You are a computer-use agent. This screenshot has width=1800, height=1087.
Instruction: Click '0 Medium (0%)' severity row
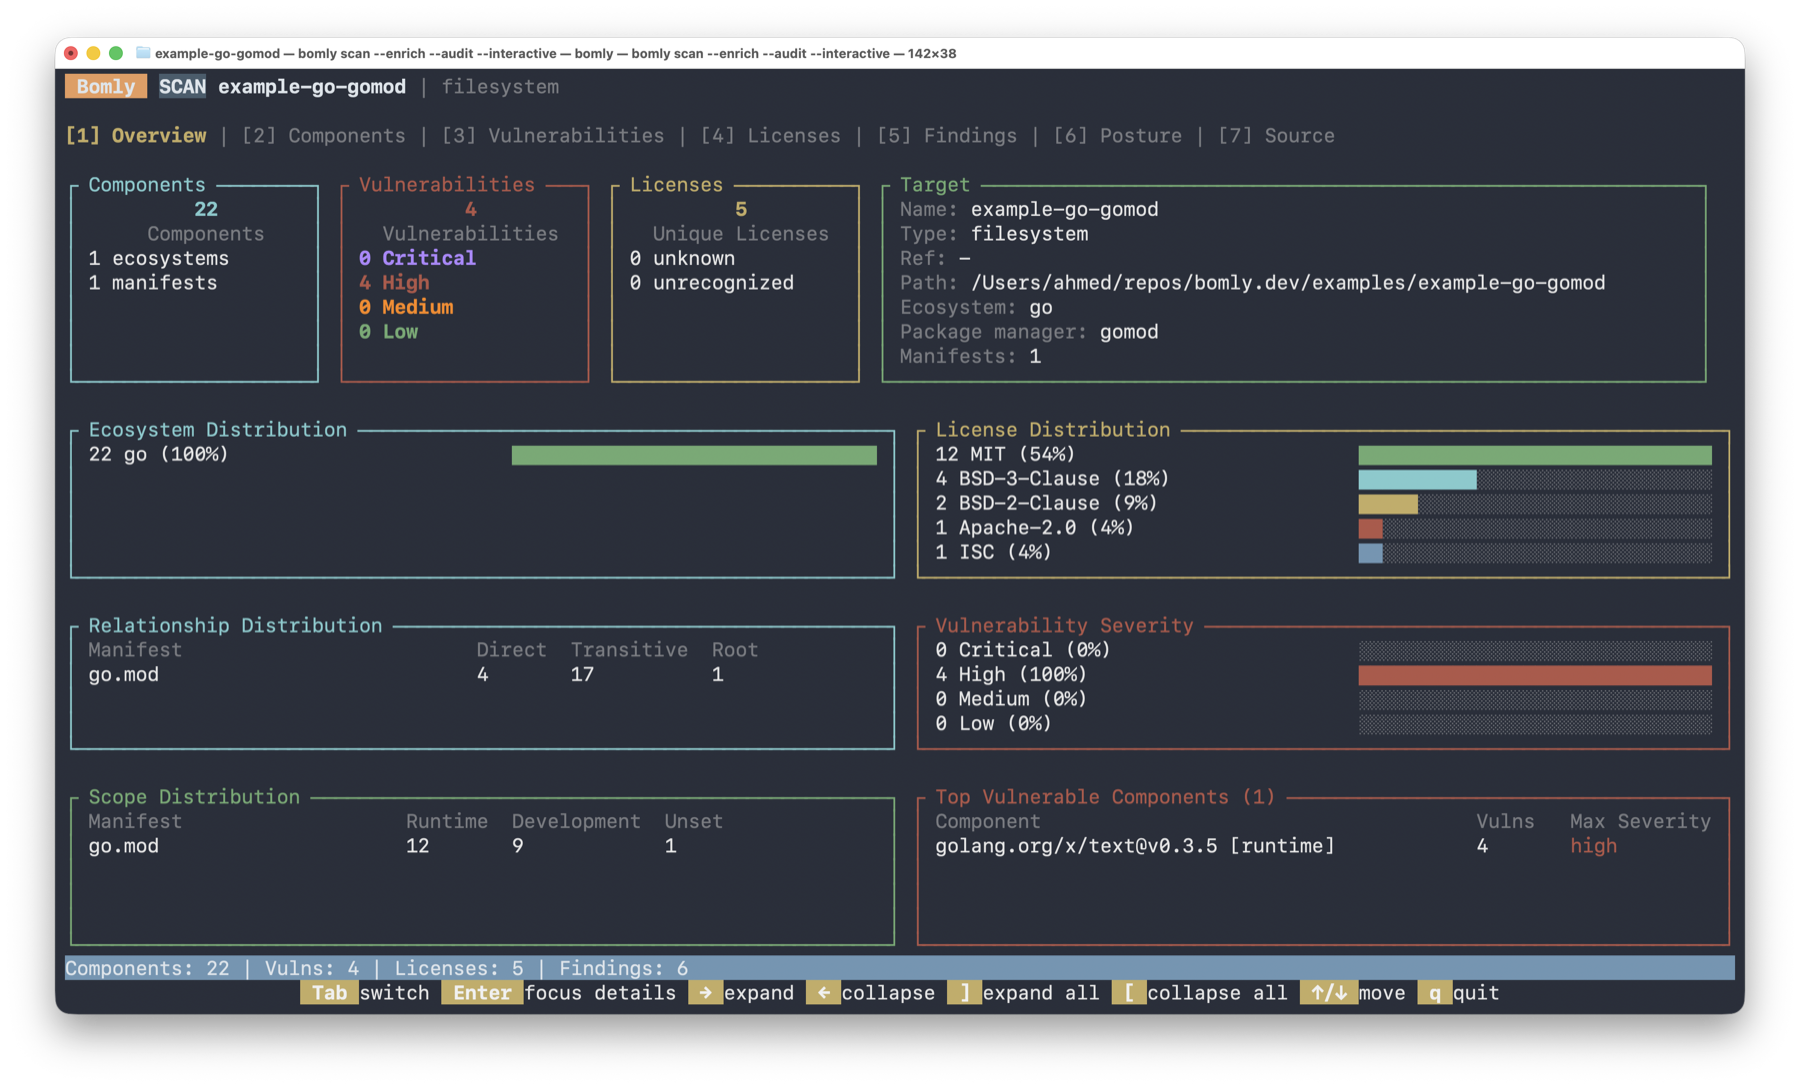point(1323,699)
